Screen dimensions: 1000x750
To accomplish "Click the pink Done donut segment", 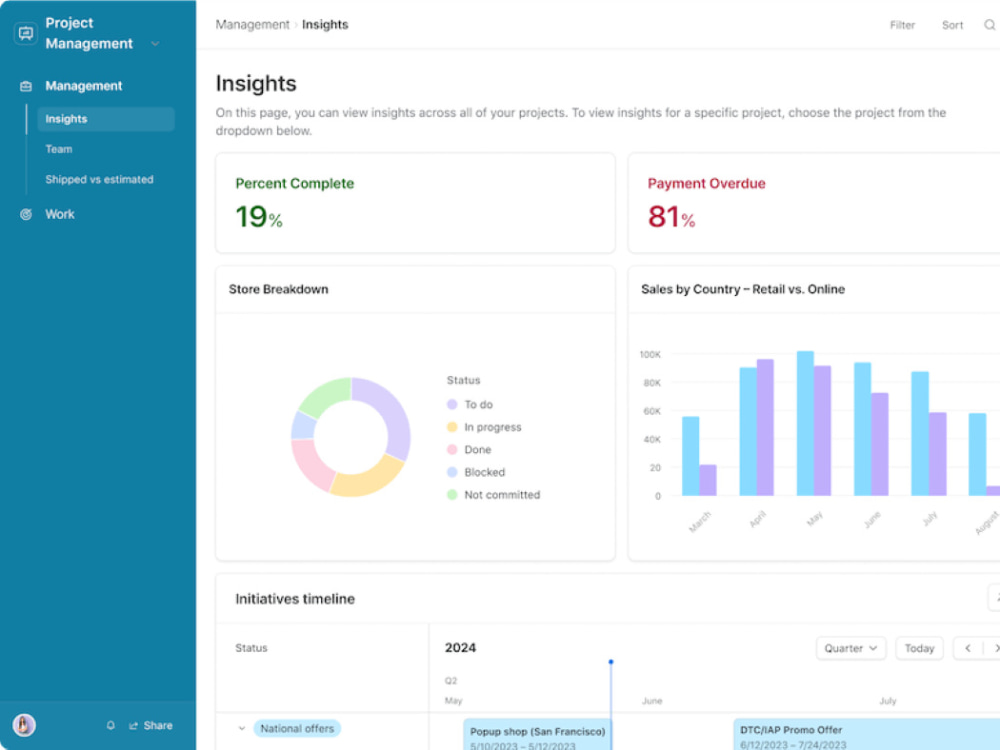I will coord(309,464).
